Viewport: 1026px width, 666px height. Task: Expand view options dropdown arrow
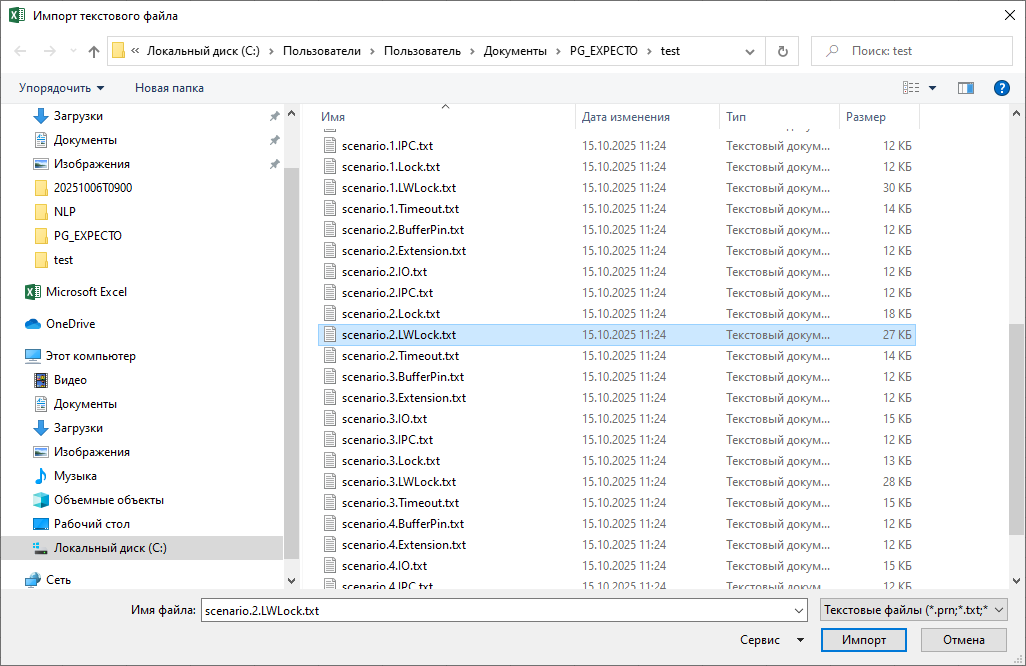pos(932,88)
